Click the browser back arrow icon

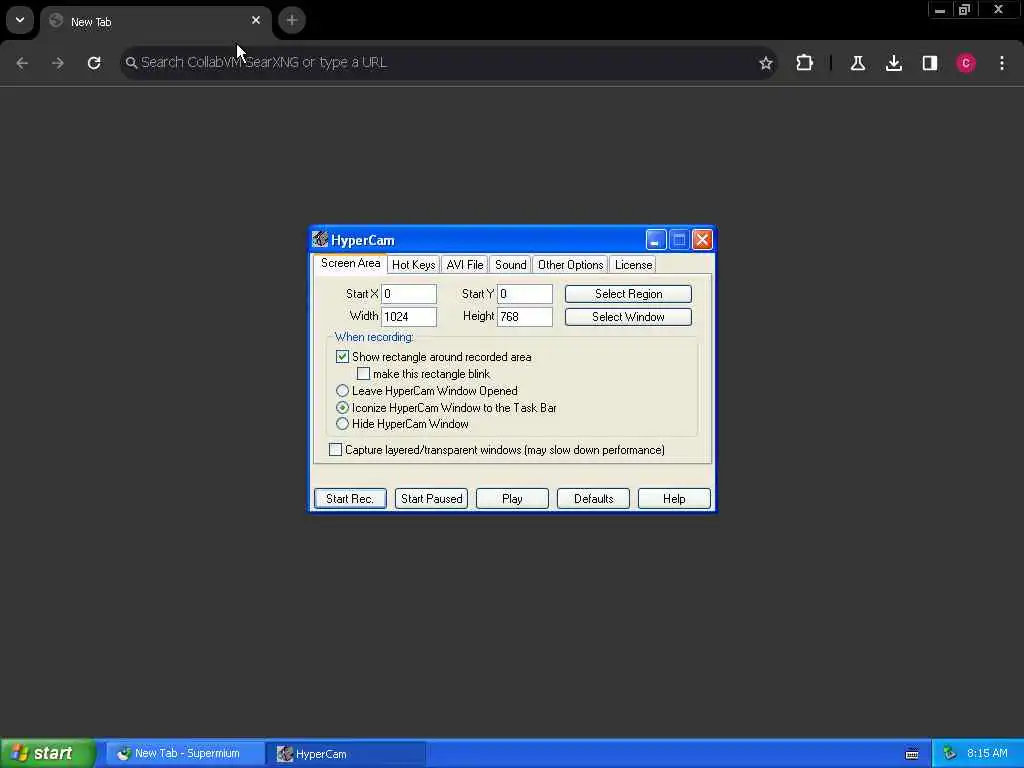pos(22,63)
